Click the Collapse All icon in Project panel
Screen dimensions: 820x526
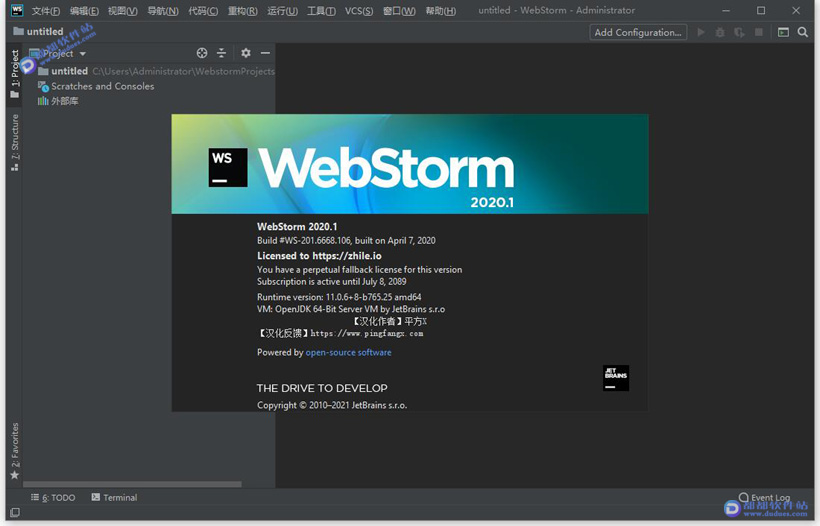221,53
